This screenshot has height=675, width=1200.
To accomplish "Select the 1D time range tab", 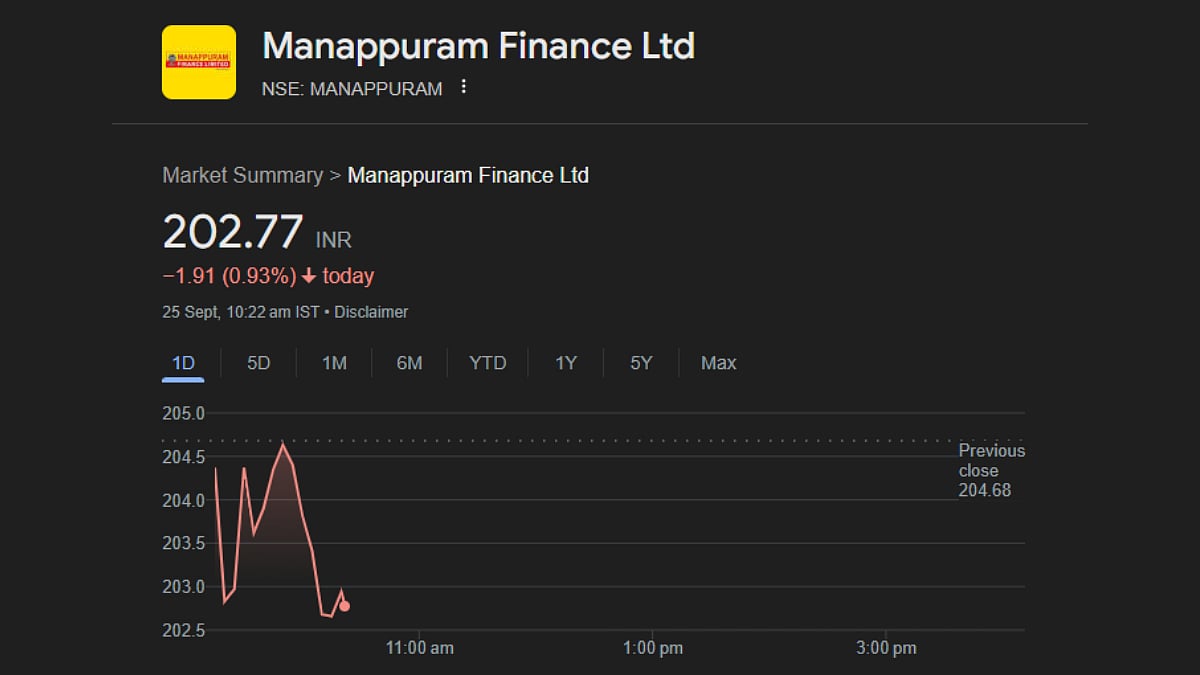I will click(183, 363).
